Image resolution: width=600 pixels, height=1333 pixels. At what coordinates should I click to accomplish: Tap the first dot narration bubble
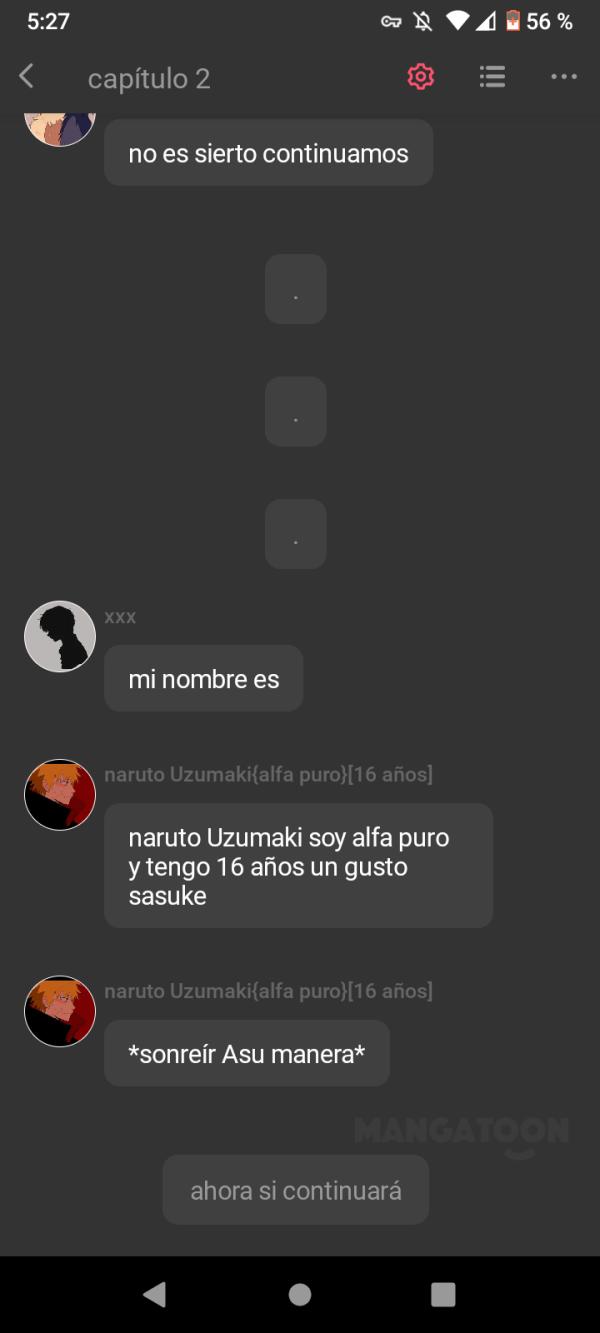pyautogui.click(x=296, y=289)
